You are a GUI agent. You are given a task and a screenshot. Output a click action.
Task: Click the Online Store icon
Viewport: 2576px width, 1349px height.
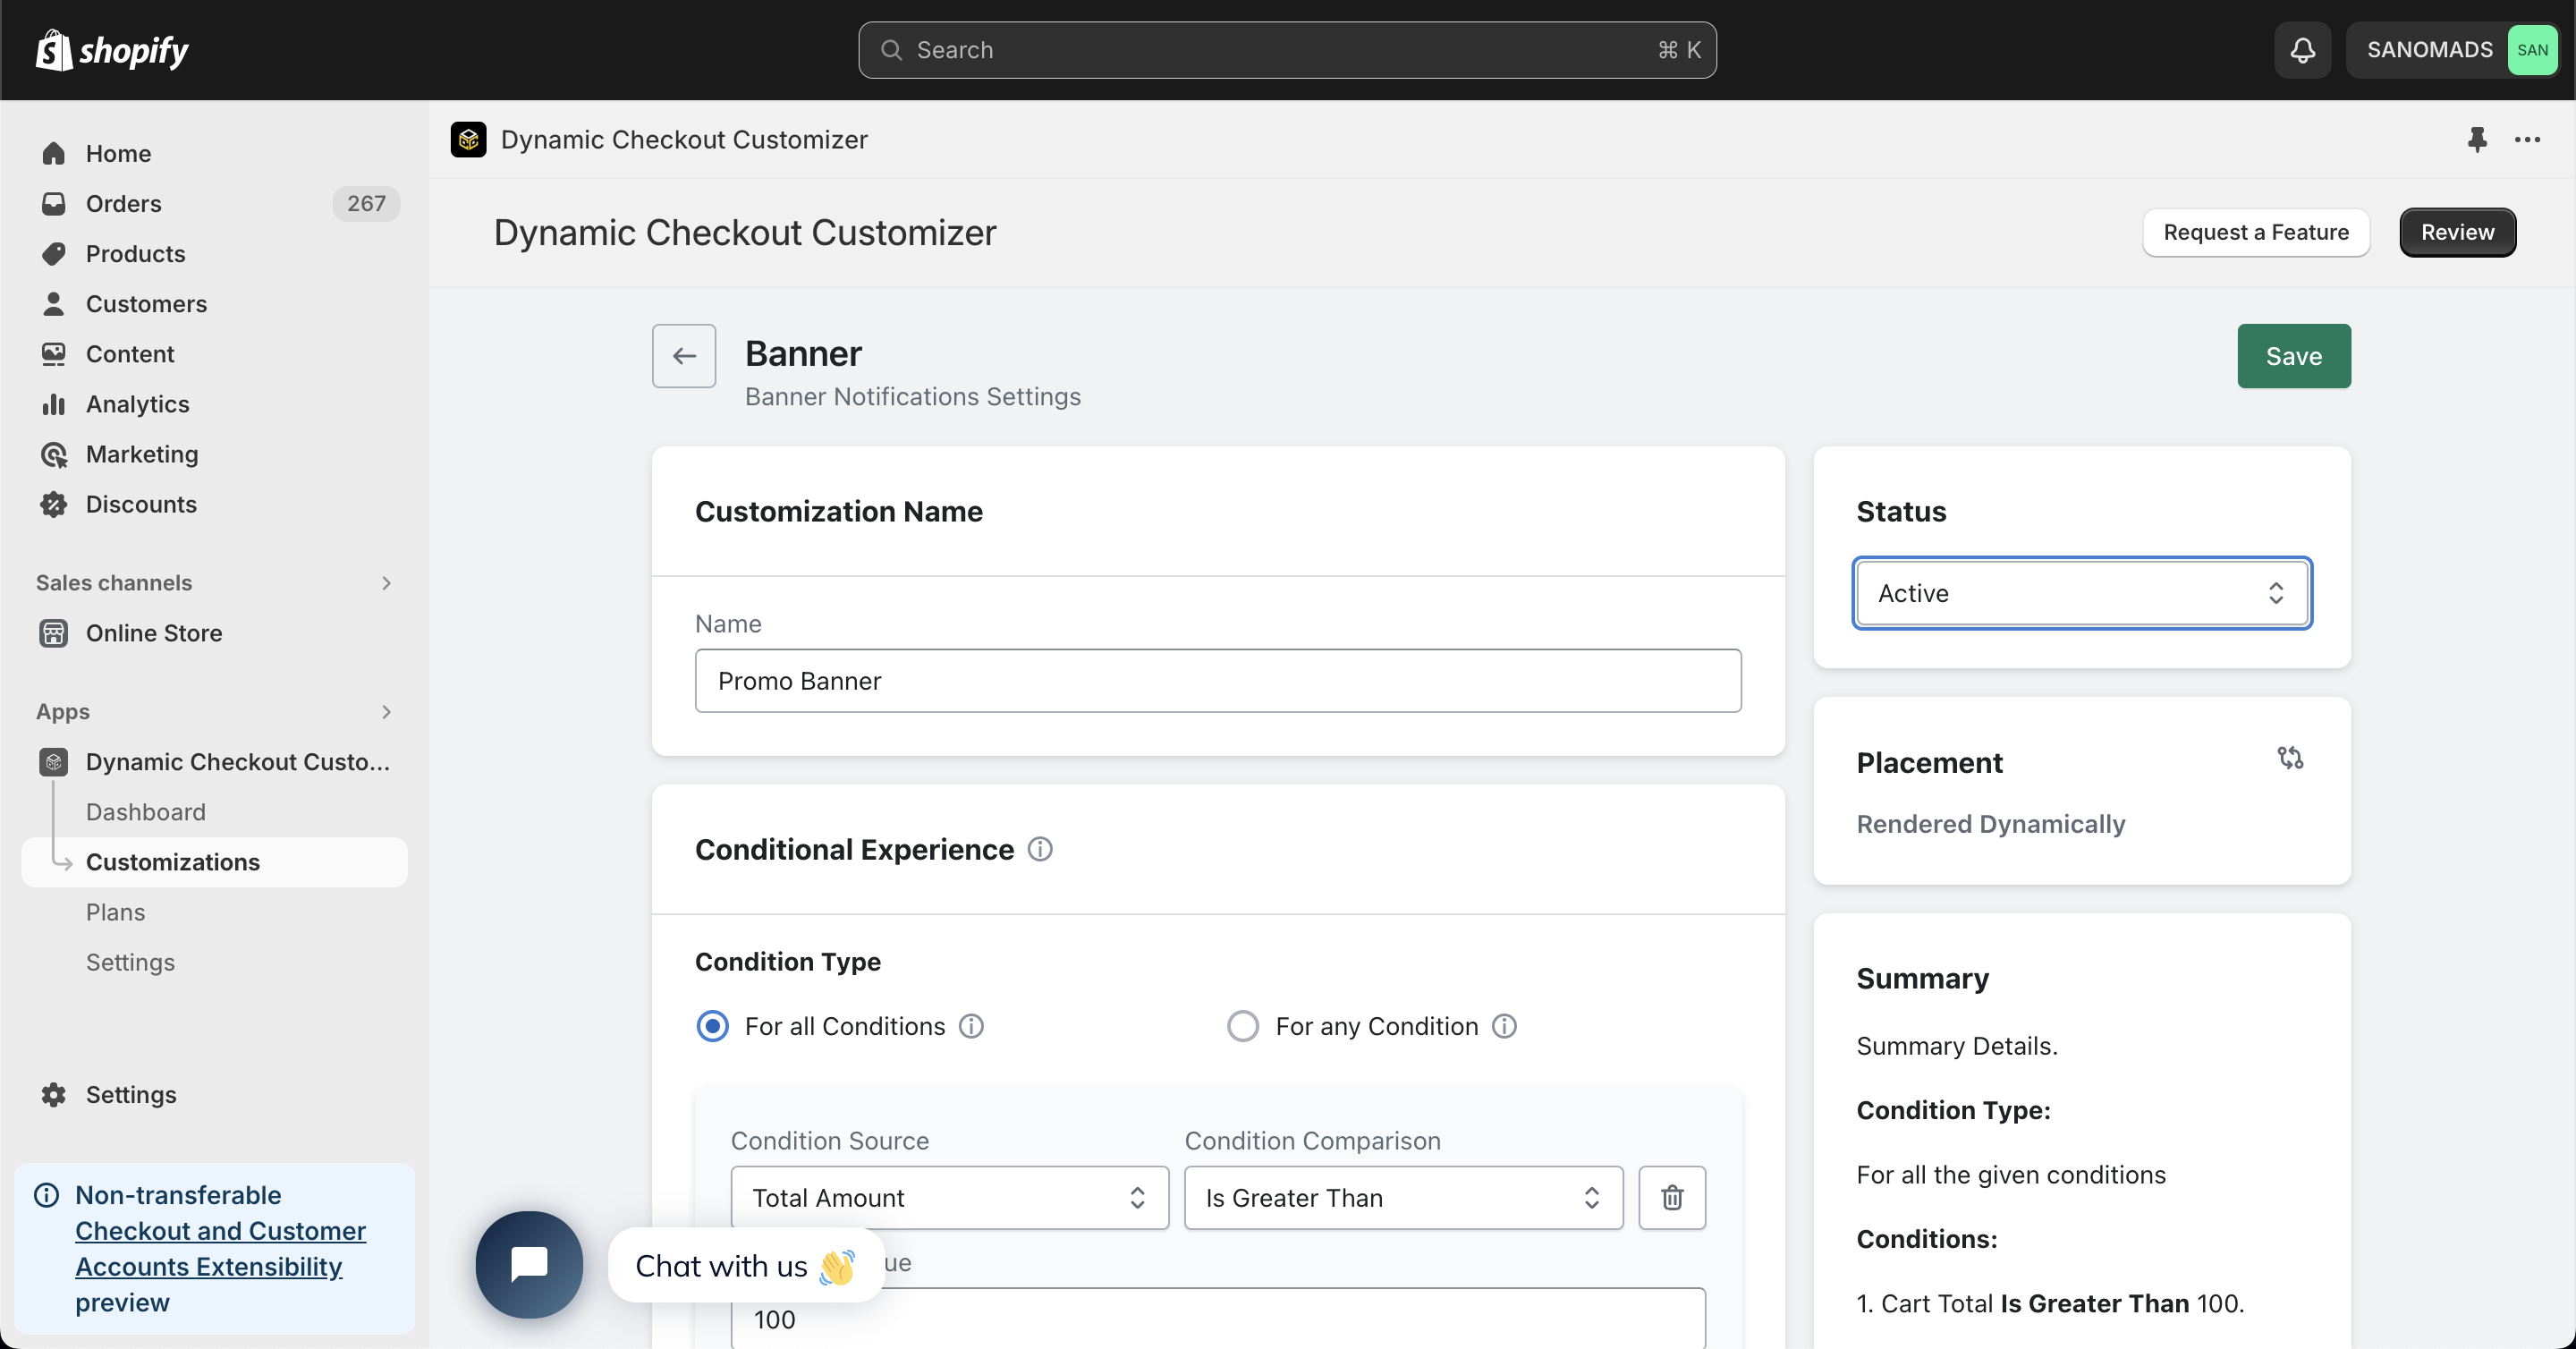point(54,633)
